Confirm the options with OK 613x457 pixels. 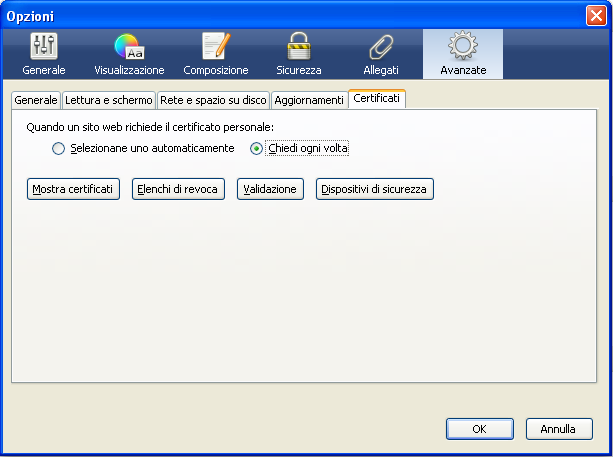pyautogui.click(x=479, y=428)
